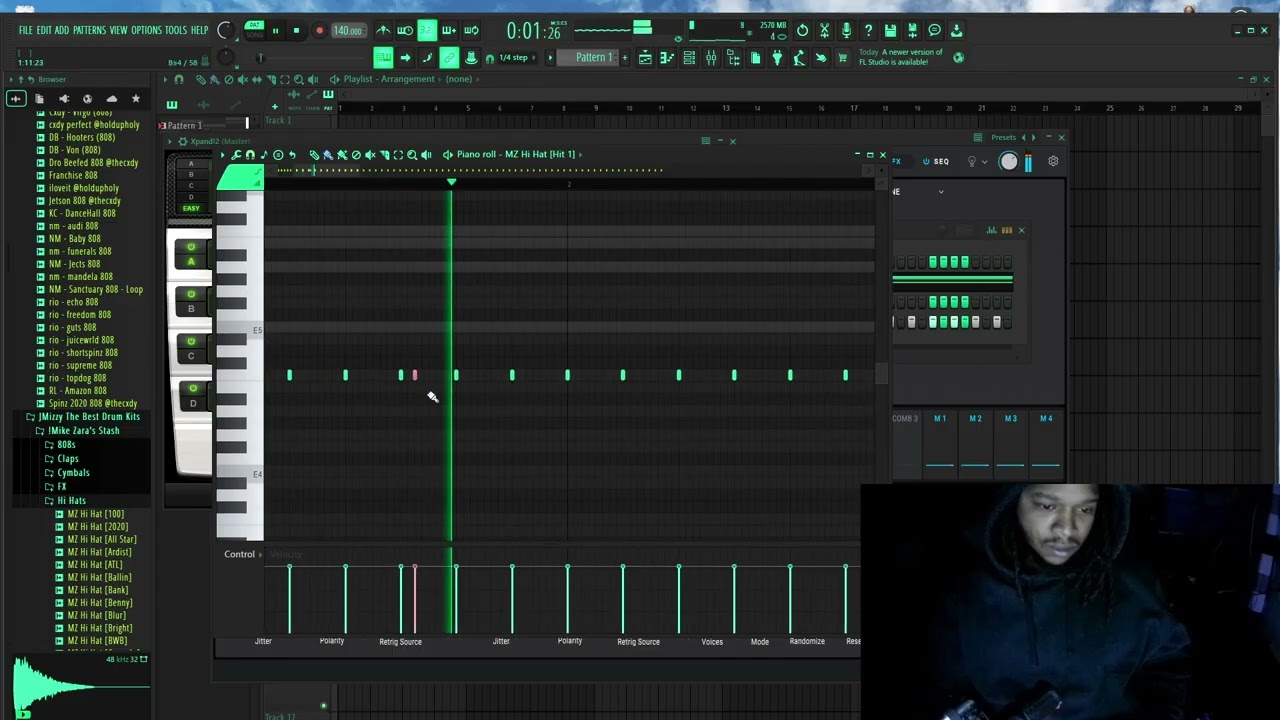Open the EDIT menu

click(x=44, y=30)
